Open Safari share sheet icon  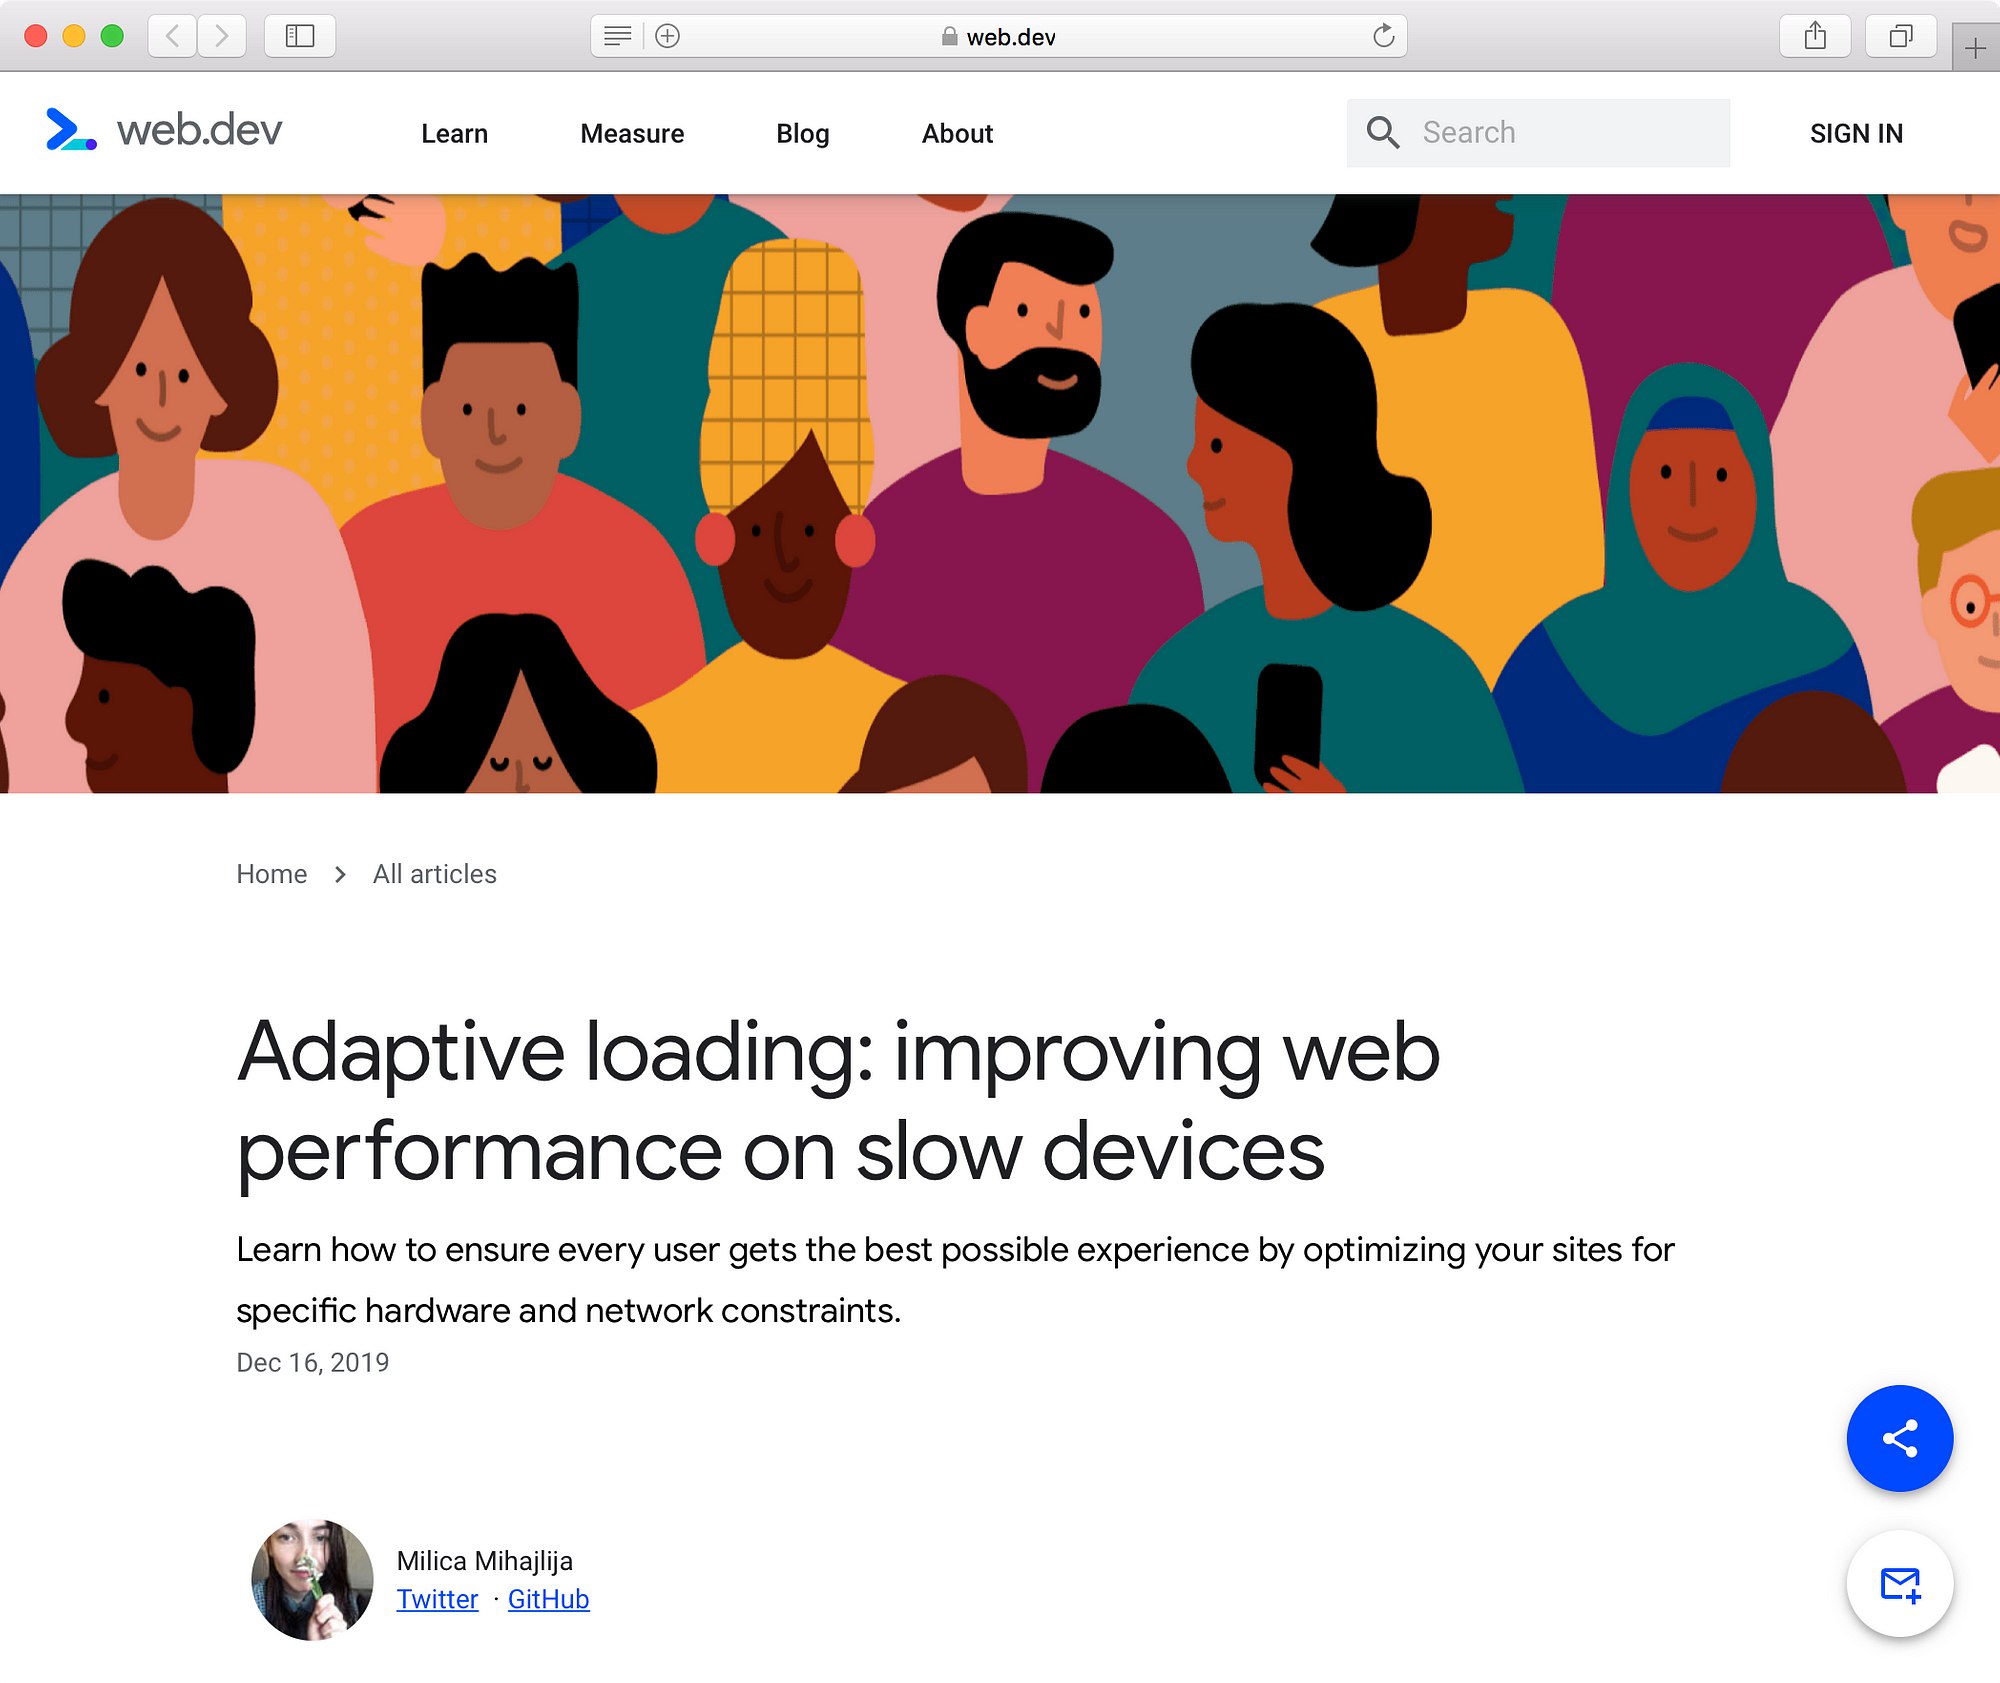(x=1815, y=36)
